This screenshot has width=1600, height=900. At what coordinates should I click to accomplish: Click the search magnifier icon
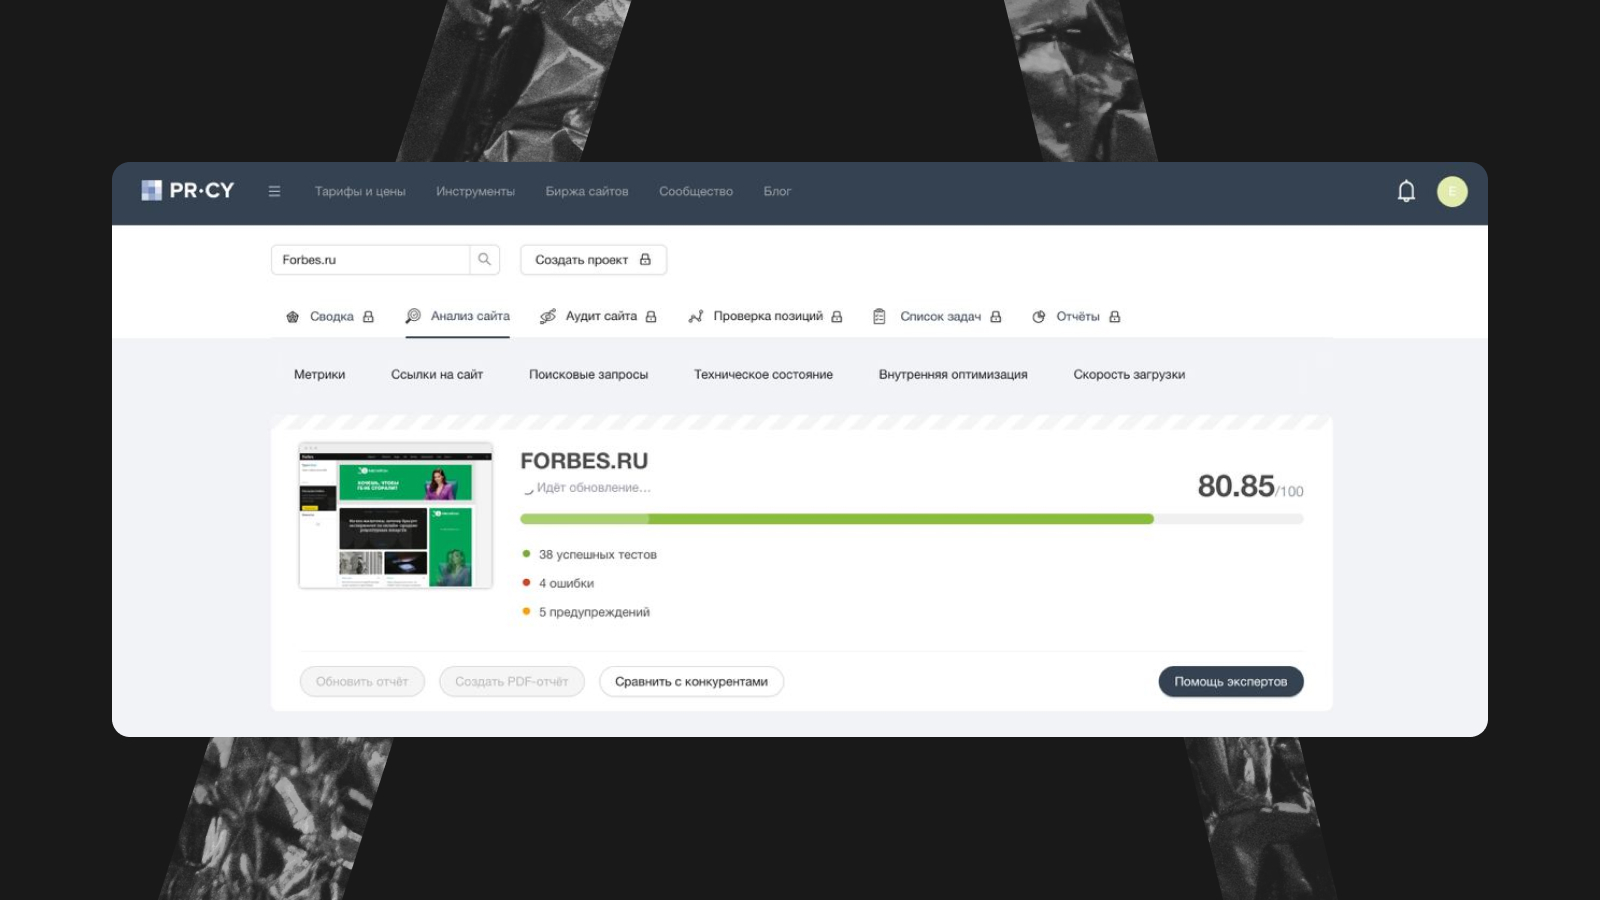[485, 260]
